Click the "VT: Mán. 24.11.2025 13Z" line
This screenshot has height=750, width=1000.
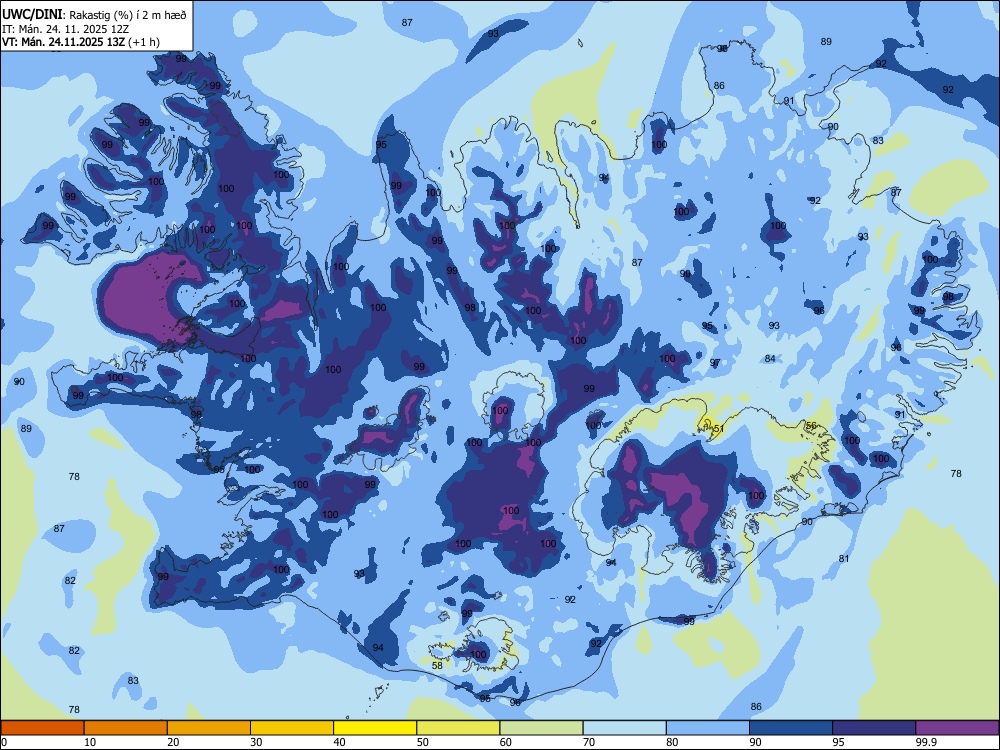[x=63, y=42]
